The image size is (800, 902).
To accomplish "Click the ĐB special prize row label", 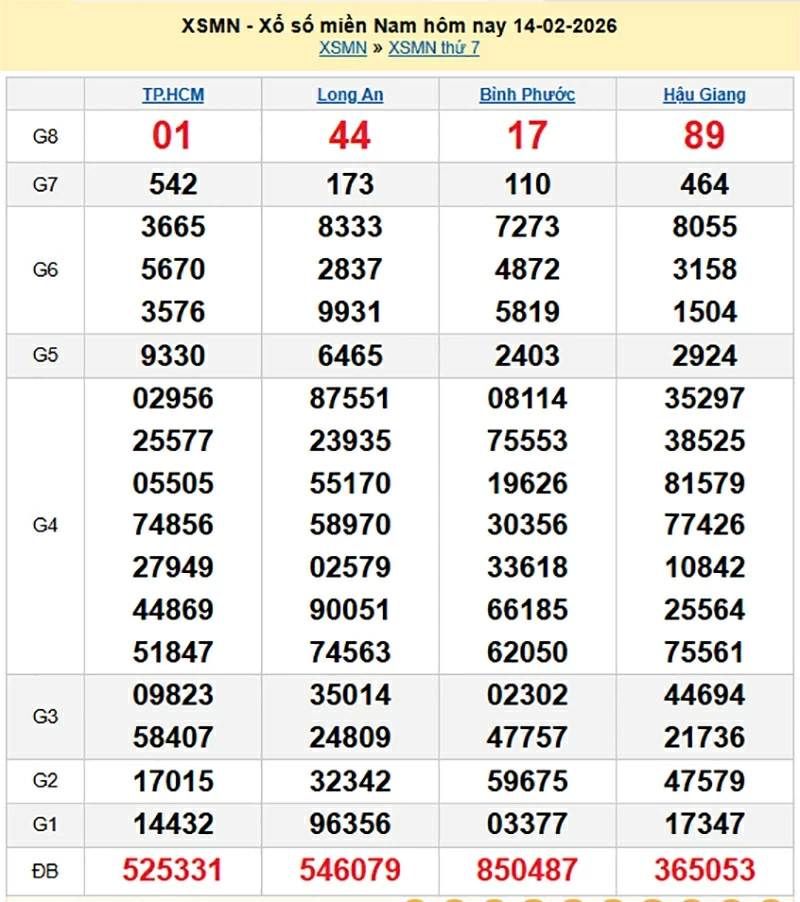I will click(45, 871).
